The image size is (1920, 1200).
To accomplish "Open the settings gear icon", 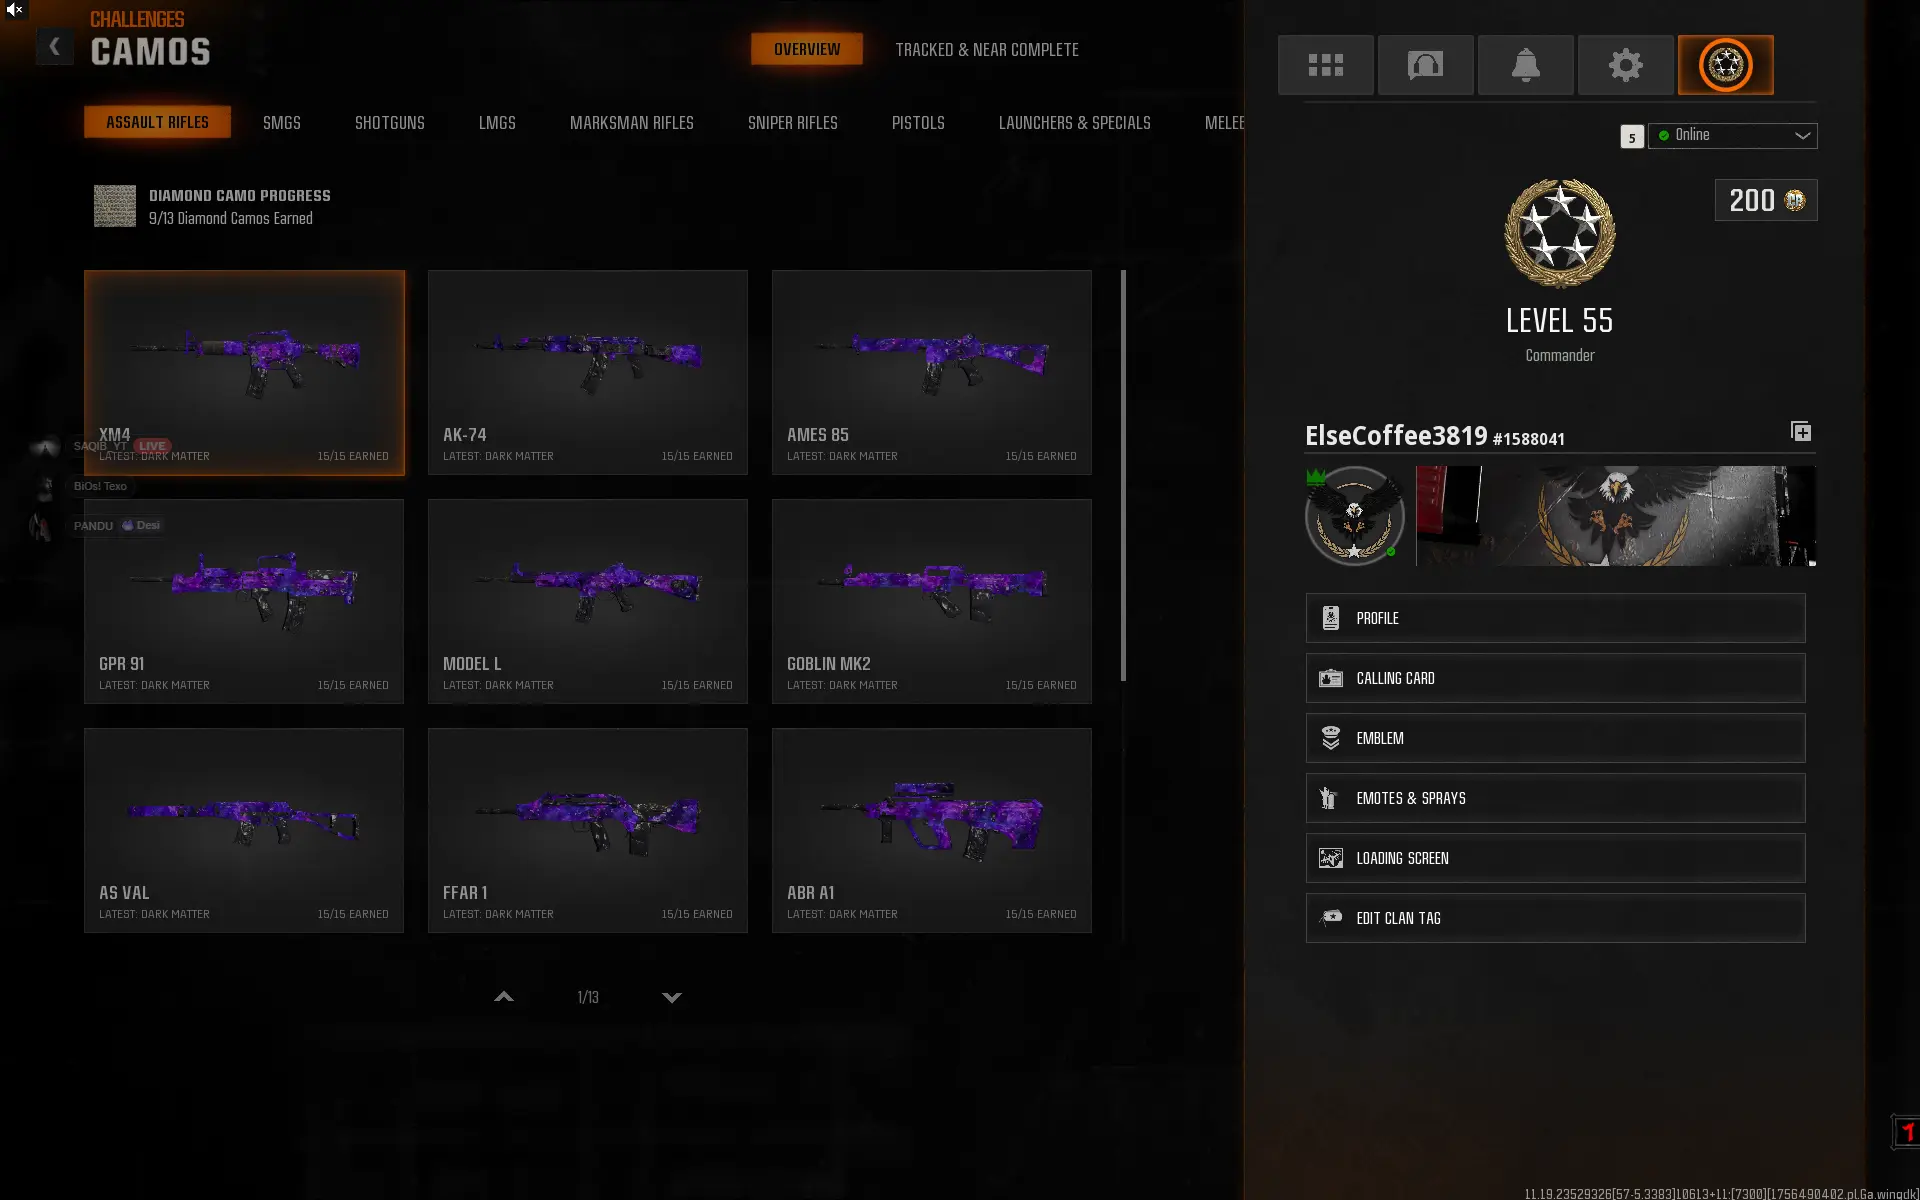I will click(x=1625, y=65).
